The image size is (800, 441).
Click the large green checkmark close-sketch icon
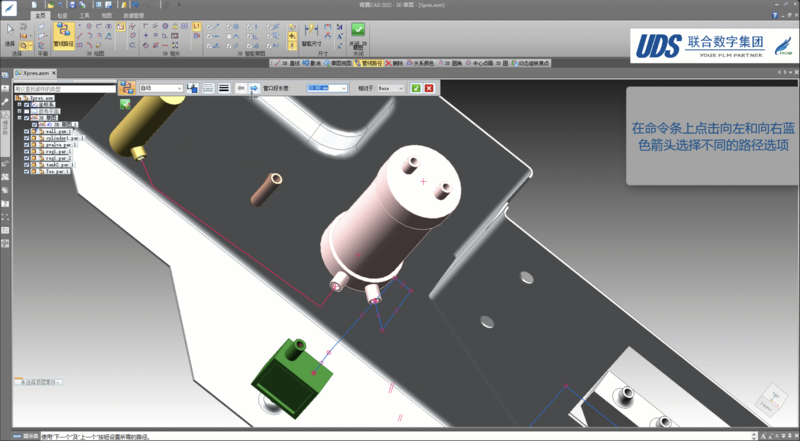[x=358, y=31]
